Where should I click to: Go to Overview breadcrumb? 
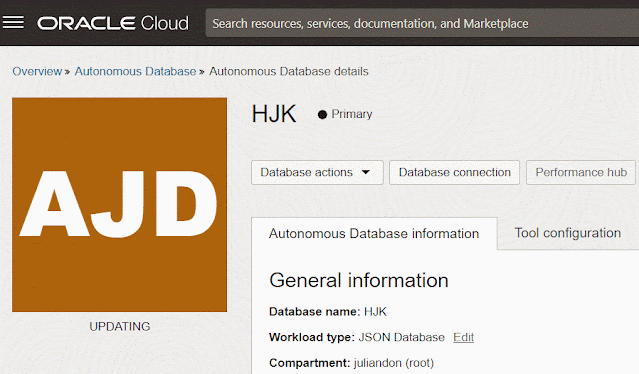(37, 71)
